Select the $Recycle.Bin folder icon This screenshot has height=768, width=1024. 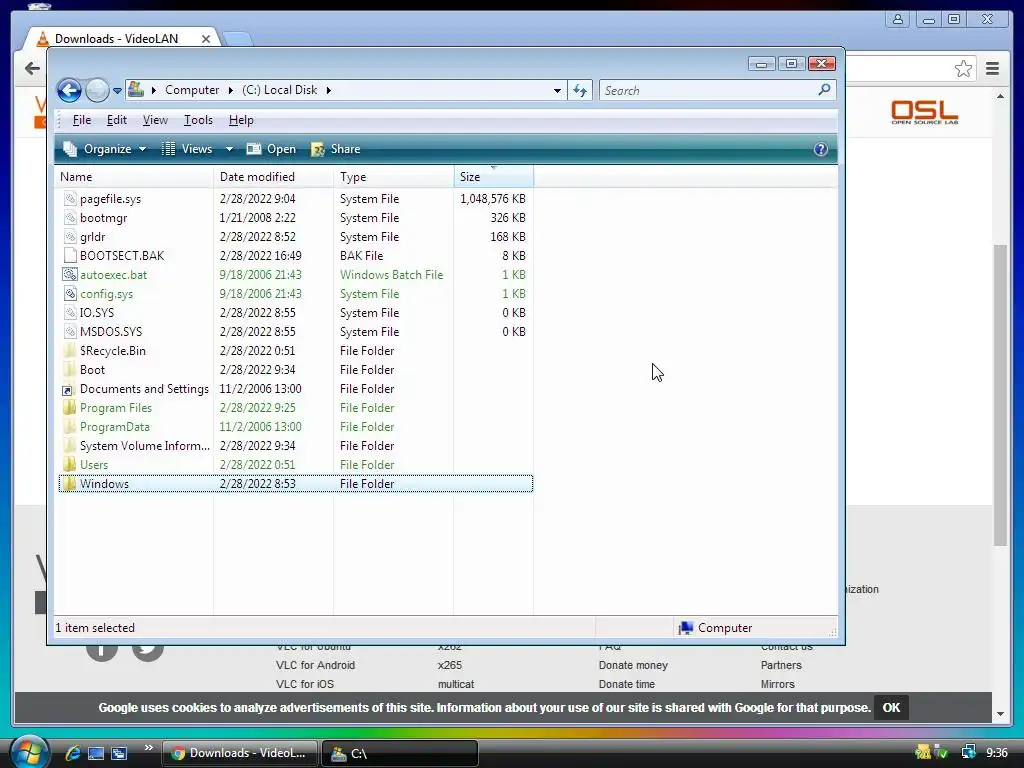70,350
